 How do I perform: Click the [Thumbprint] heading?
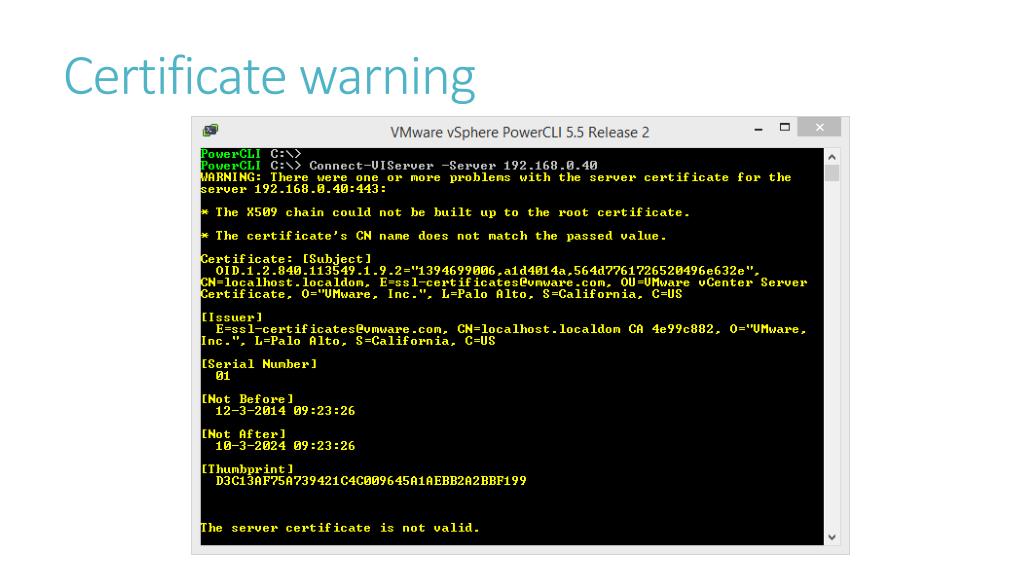pos(247,469)
